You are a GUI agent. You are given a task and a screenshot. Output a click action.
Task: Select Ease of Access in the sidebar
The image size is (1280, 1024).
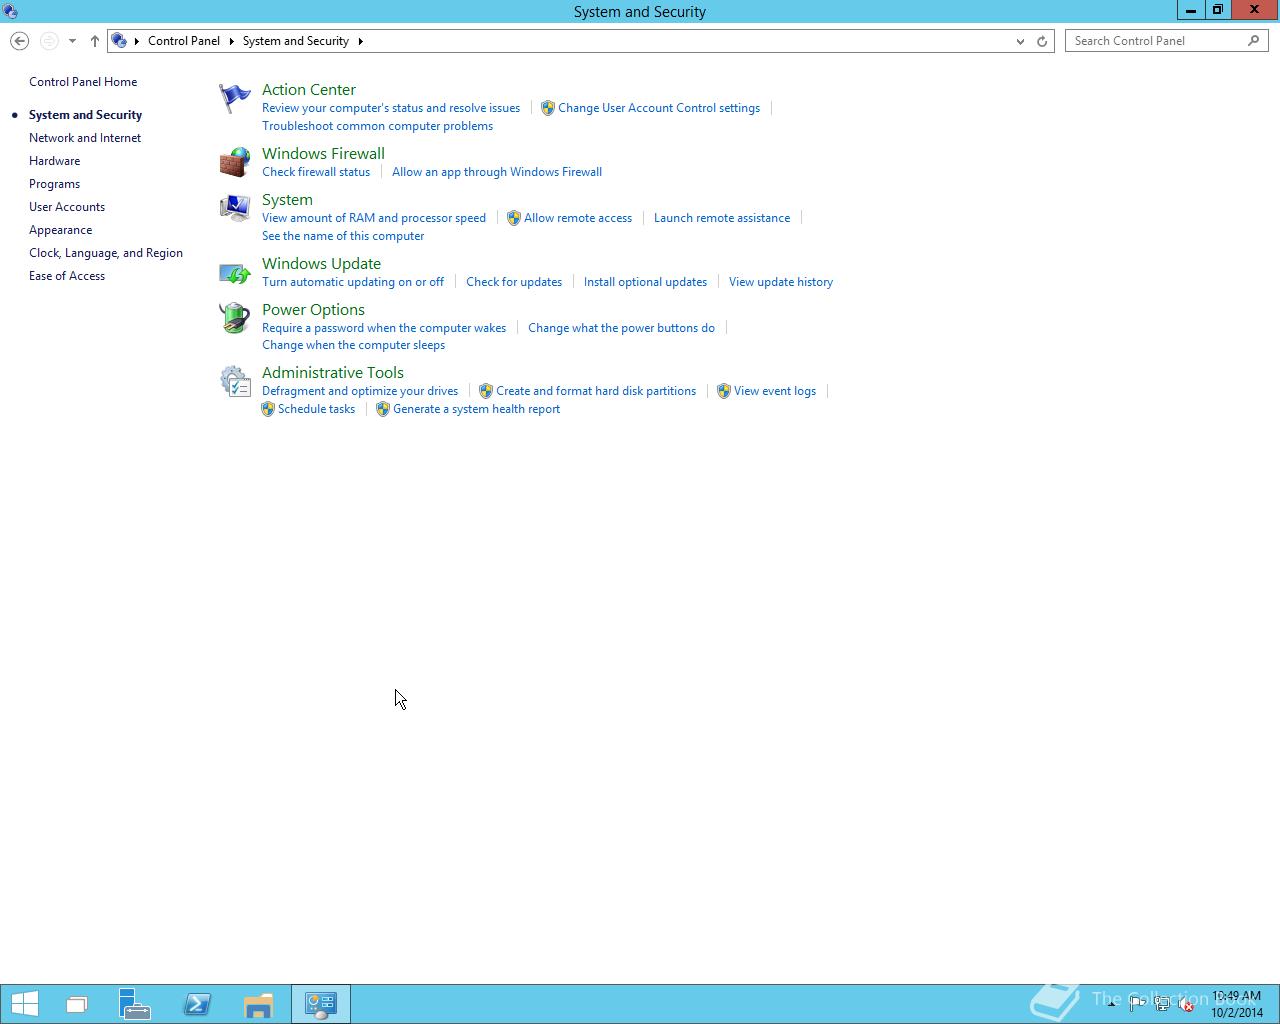[67, 276]
